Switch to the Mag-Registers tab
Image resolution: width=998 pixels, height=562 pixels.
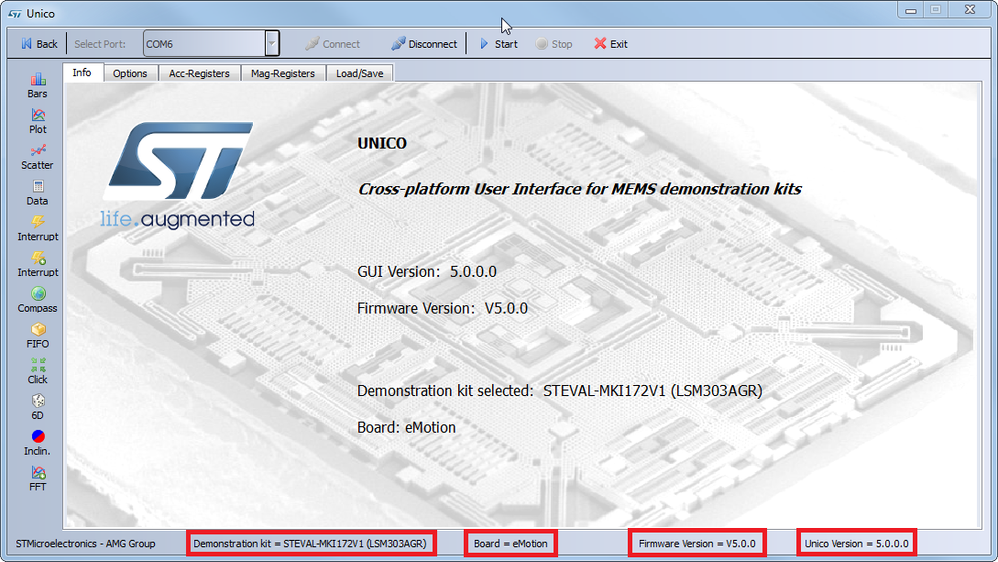pos(283,73)
